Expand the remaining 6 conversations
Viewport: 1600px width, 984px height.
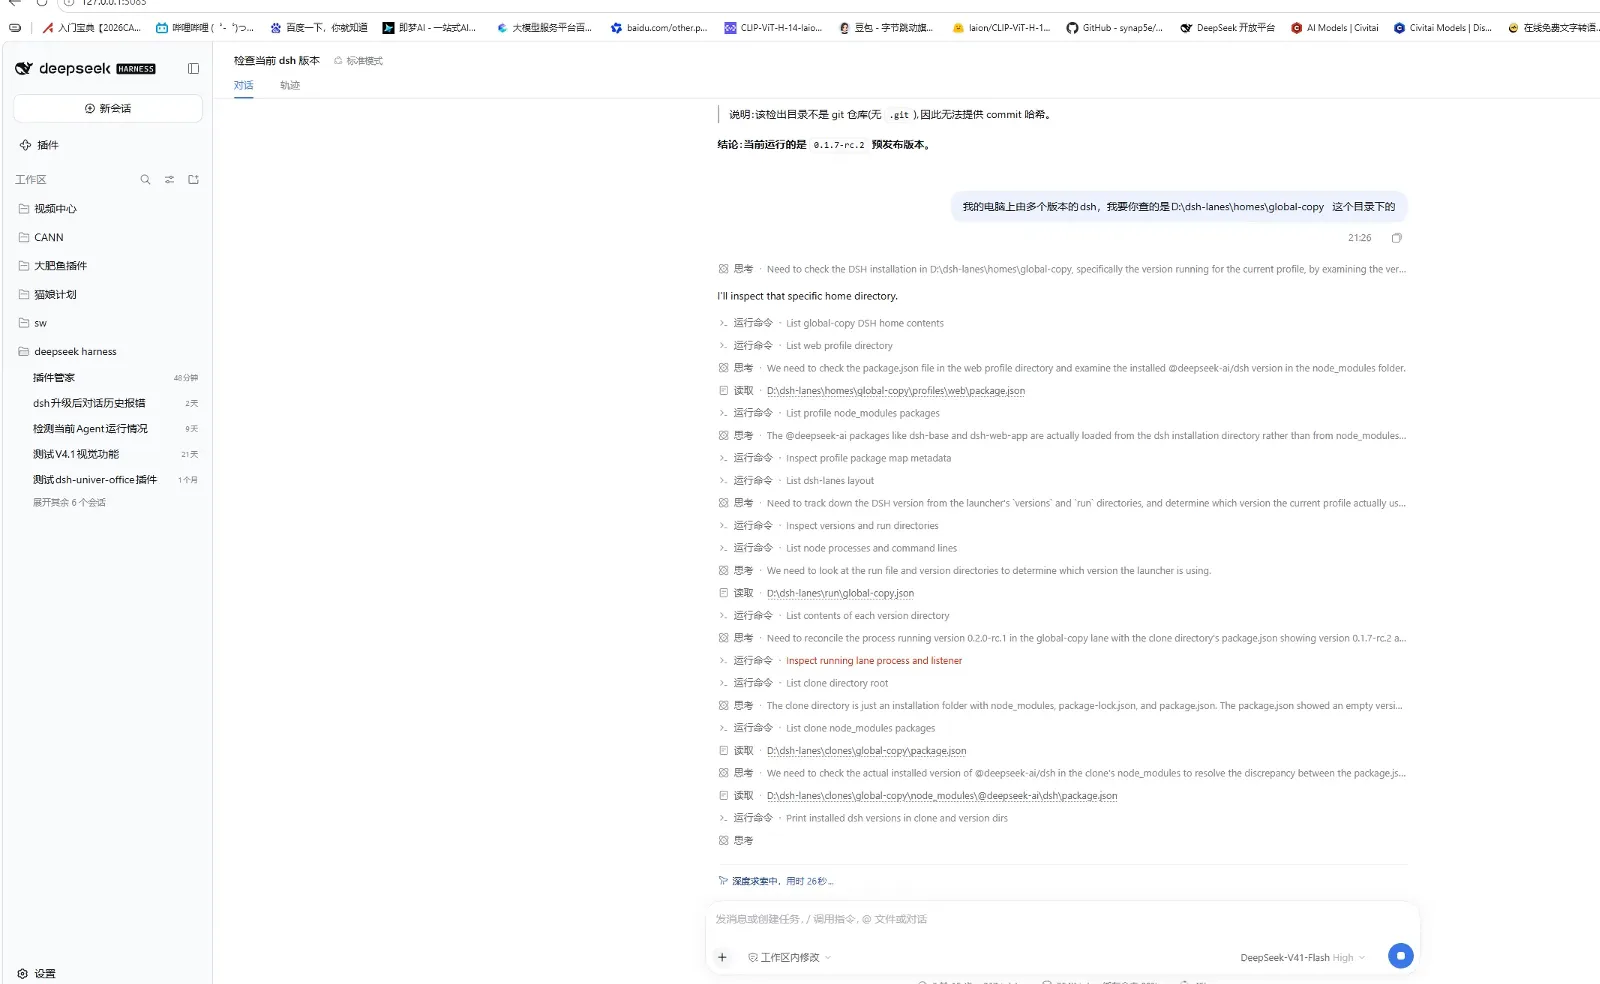point(69,503)
